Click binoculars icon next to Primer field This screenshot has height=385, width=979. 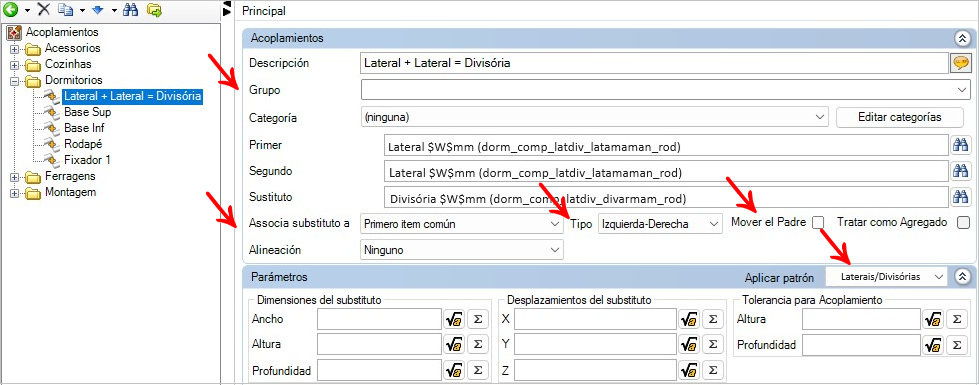point(960,145)
